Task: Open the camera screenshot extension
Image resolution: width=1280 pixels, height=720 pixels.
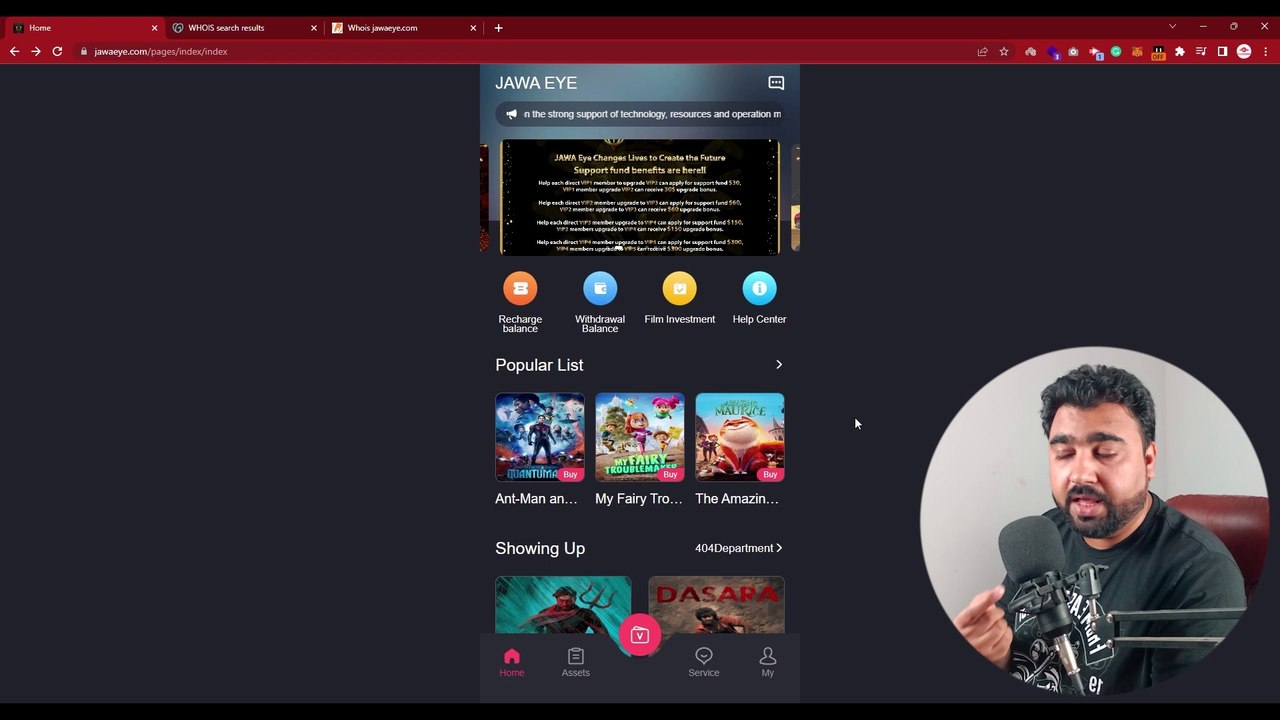Action: (1073, 51)
